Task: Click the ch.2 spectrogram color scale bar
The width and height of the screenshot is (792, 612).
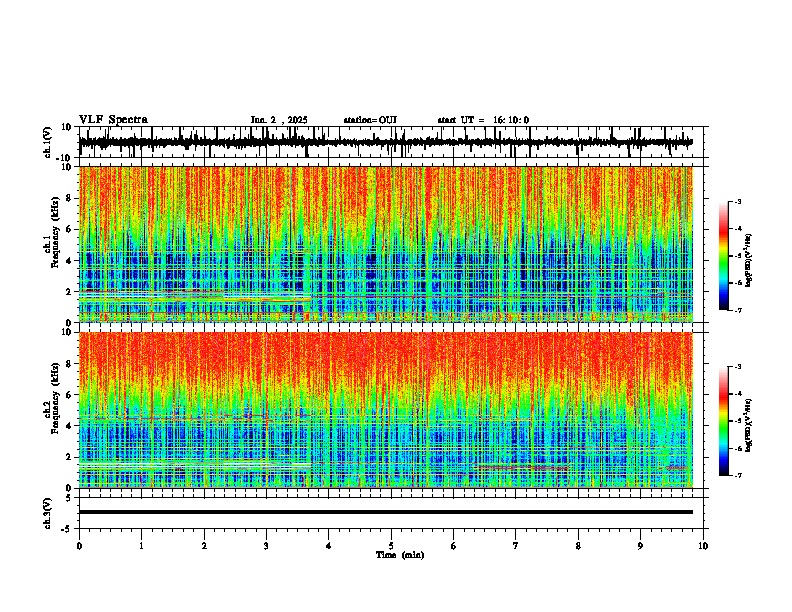Action: [724, 421]
